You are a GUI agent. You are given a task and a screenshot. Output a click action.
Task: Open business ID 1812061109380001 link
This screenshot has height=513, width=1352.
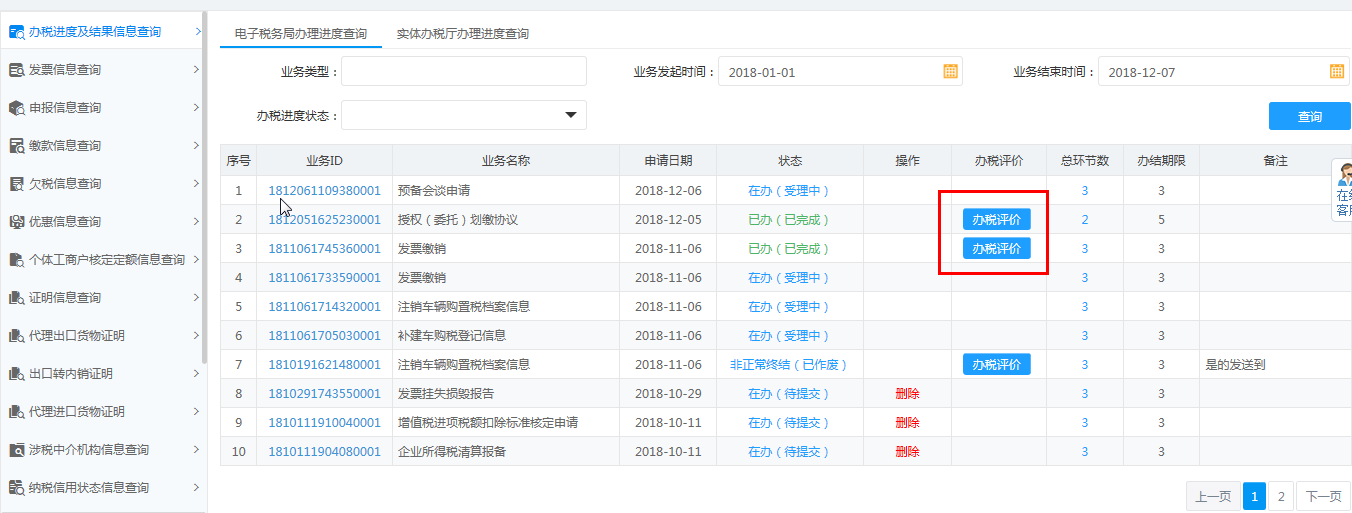[324, 191]
